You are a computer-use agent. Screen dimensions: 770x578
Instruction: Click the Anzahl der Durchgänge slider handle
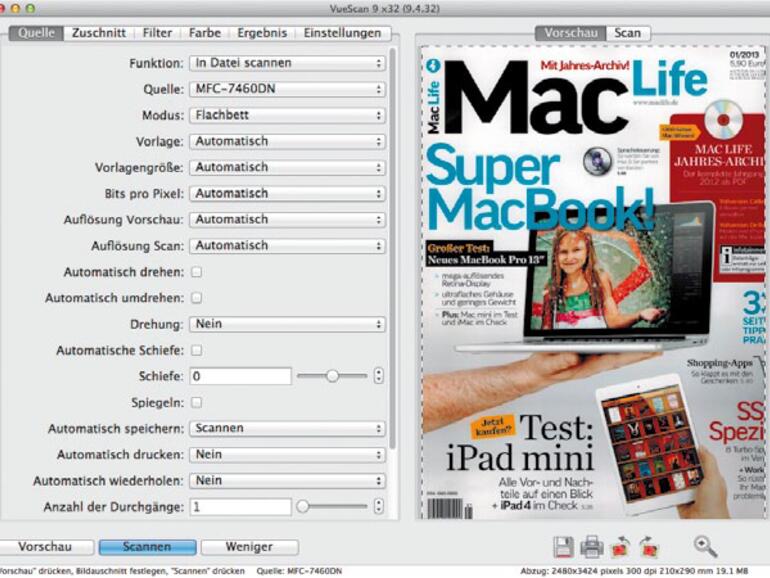coord(303,506)
